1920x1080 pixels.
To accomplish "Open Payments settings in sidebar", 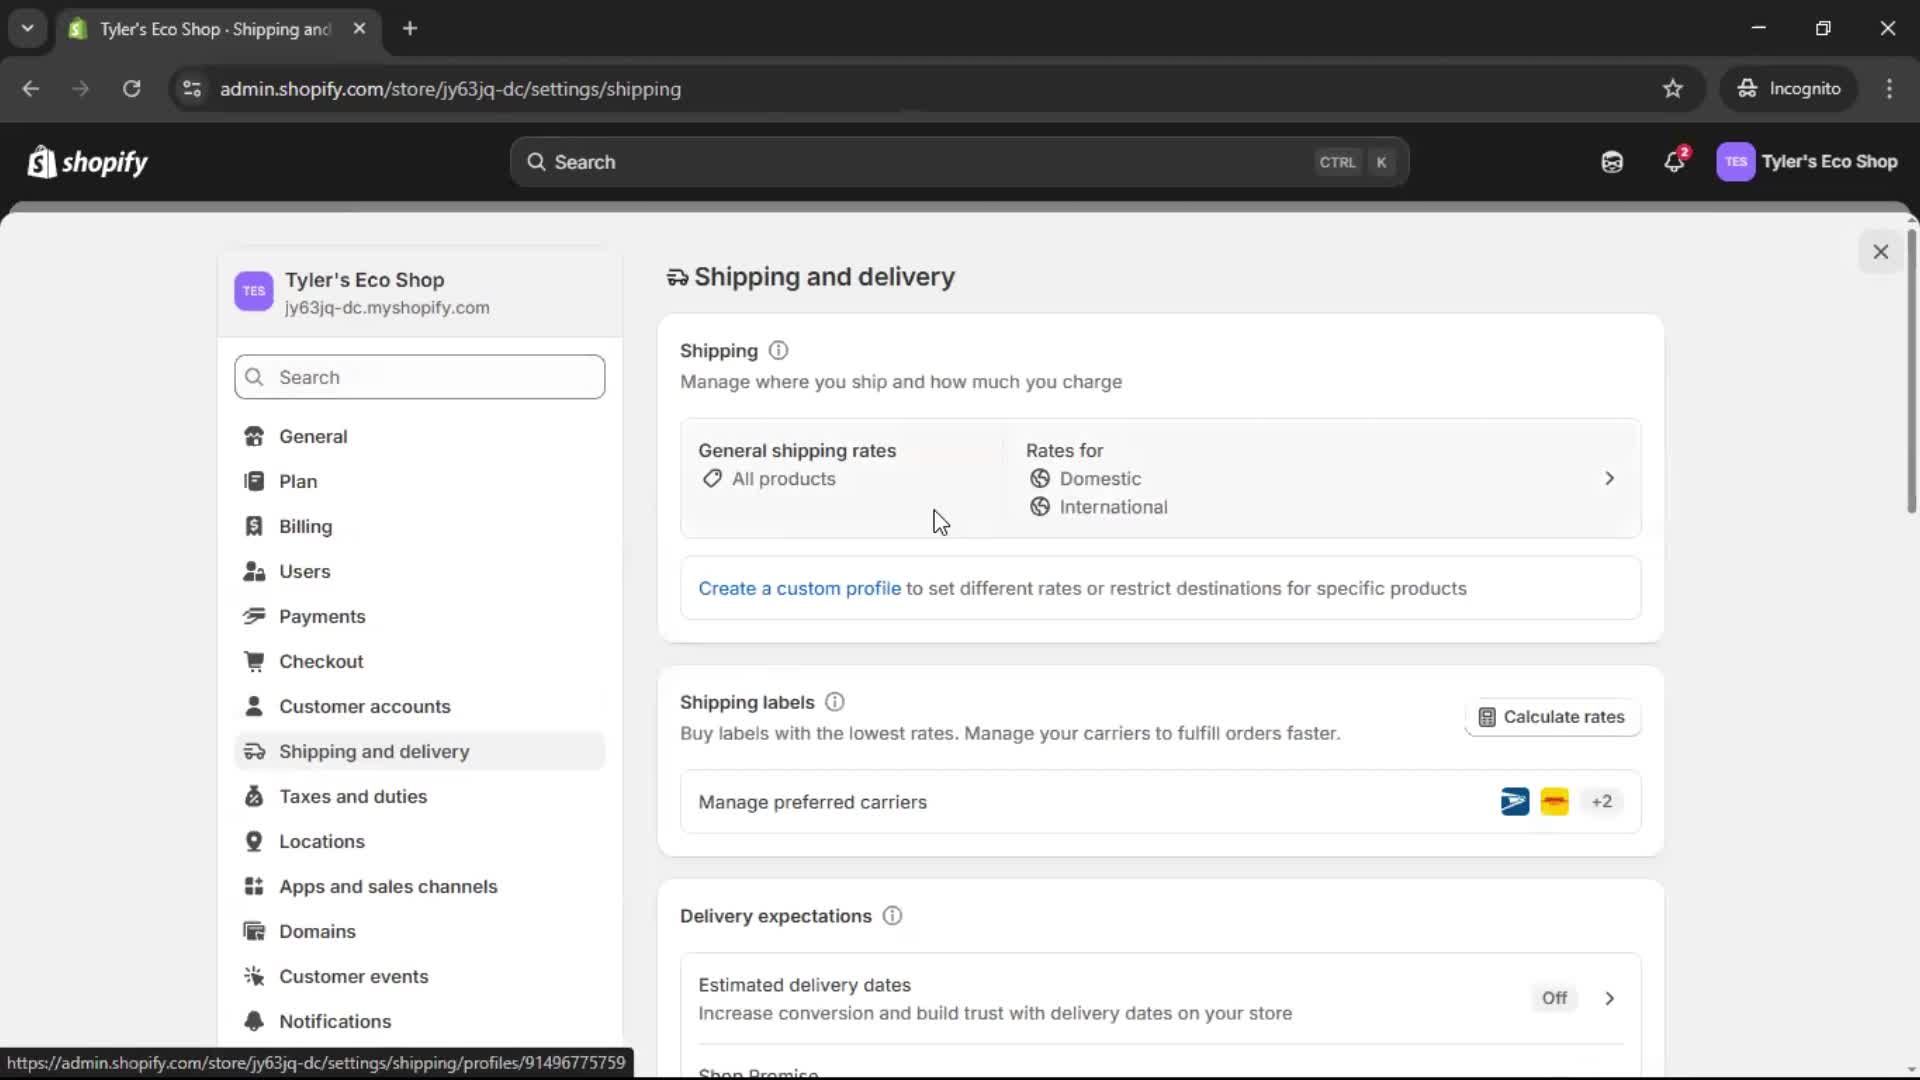I will point(322,616).
